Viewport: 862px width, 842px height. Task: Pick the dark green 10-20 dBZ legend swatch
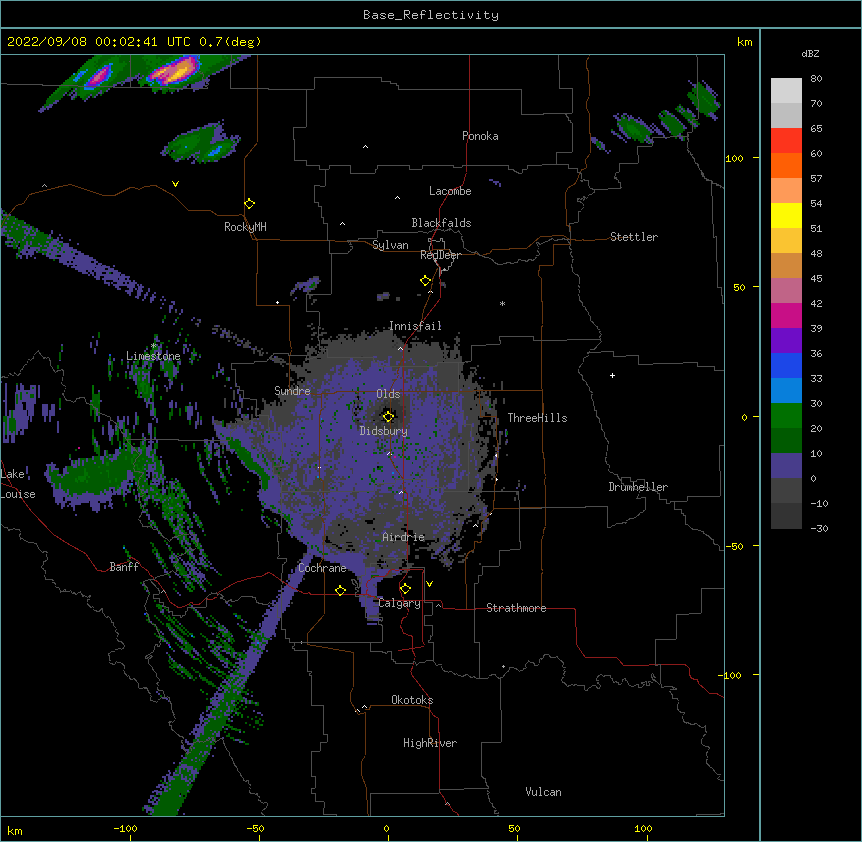pos(786,441)
